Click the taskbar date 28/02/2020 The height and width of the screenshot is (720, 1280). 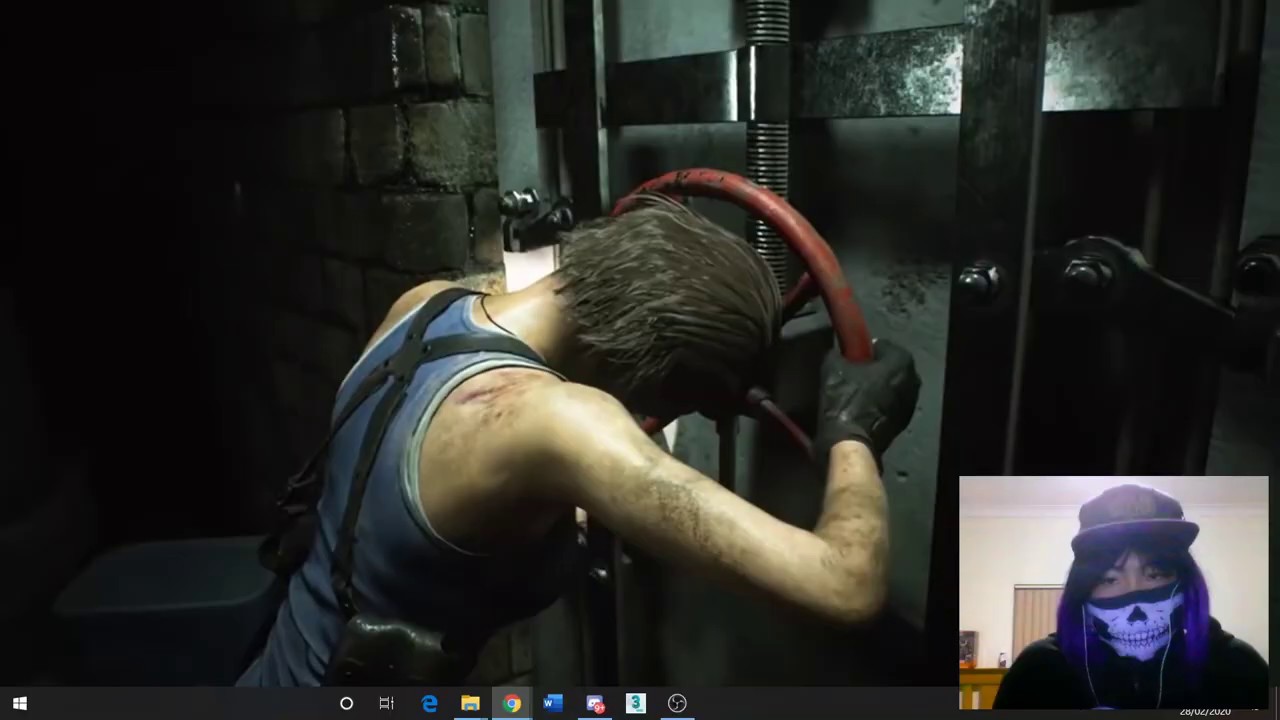click(x=1204, y=712)
